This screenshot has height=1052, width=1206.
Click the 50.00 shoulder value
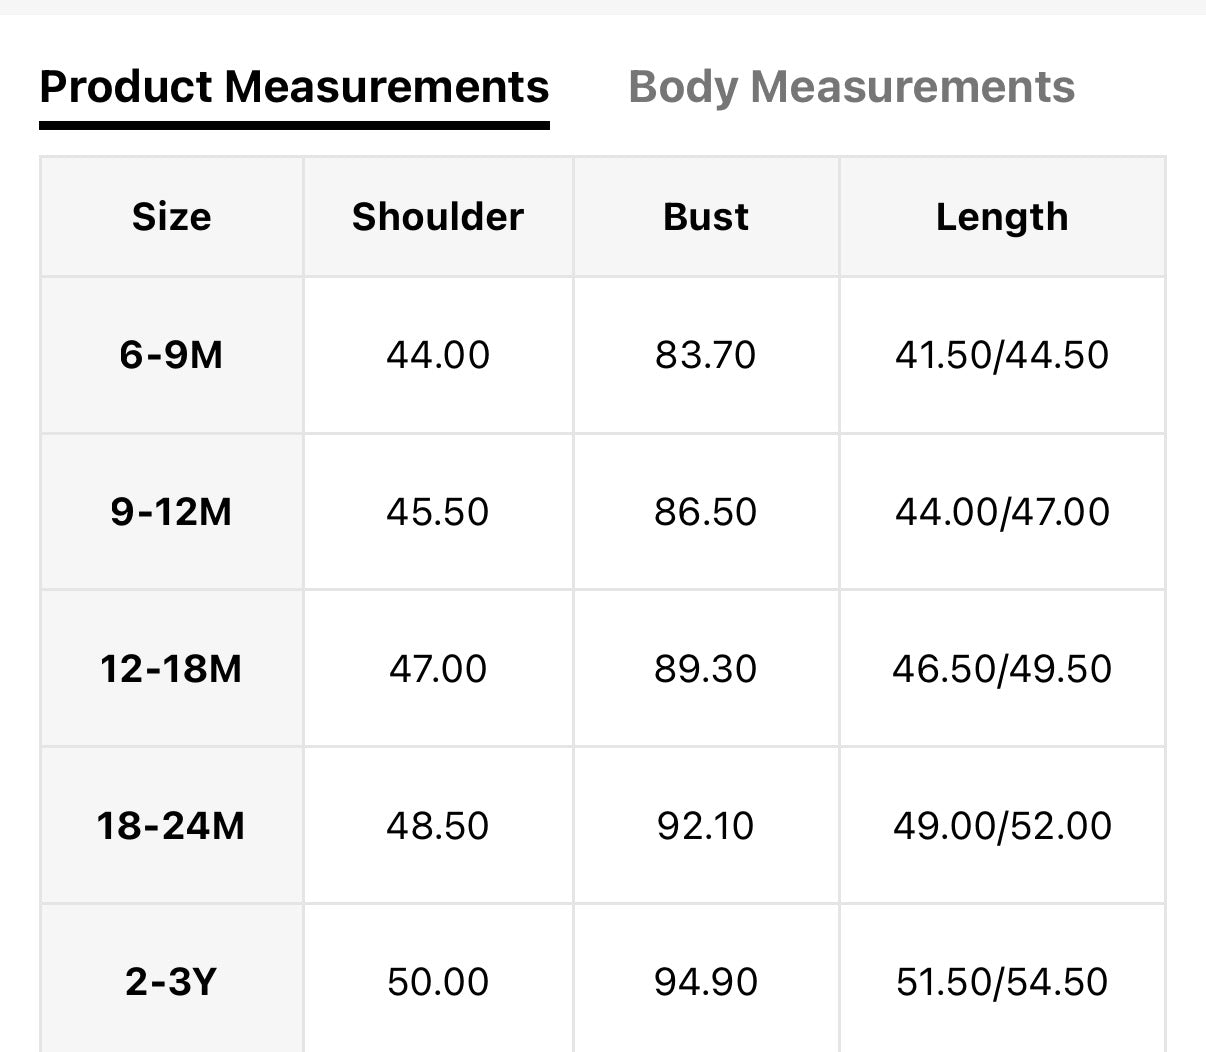point(438,982)
